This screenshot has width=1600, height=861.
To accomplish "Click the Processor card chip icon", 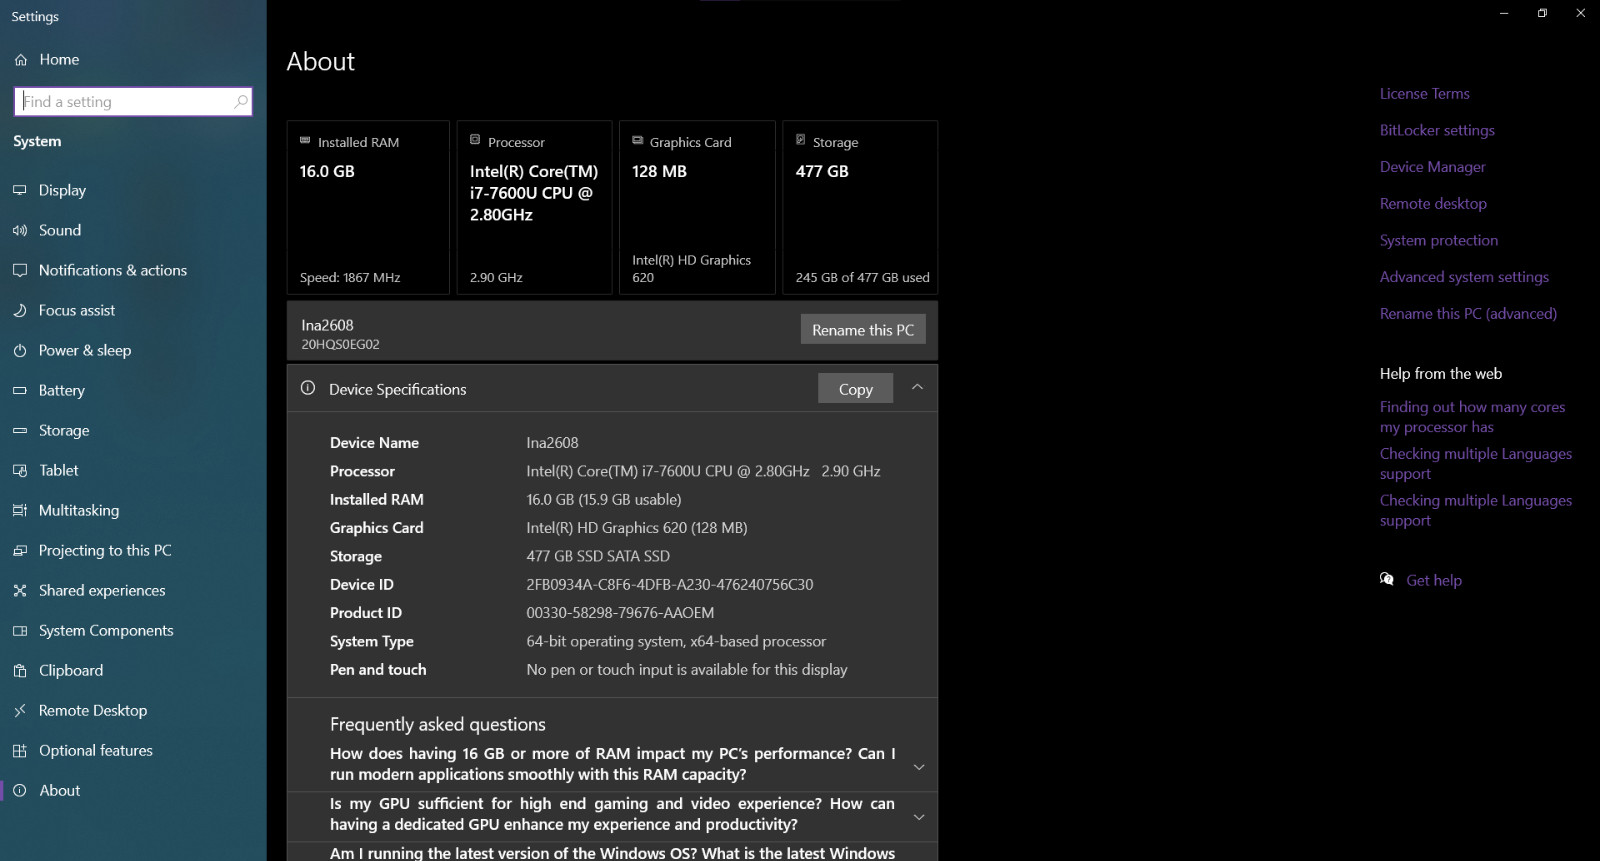I will point(475,140).
